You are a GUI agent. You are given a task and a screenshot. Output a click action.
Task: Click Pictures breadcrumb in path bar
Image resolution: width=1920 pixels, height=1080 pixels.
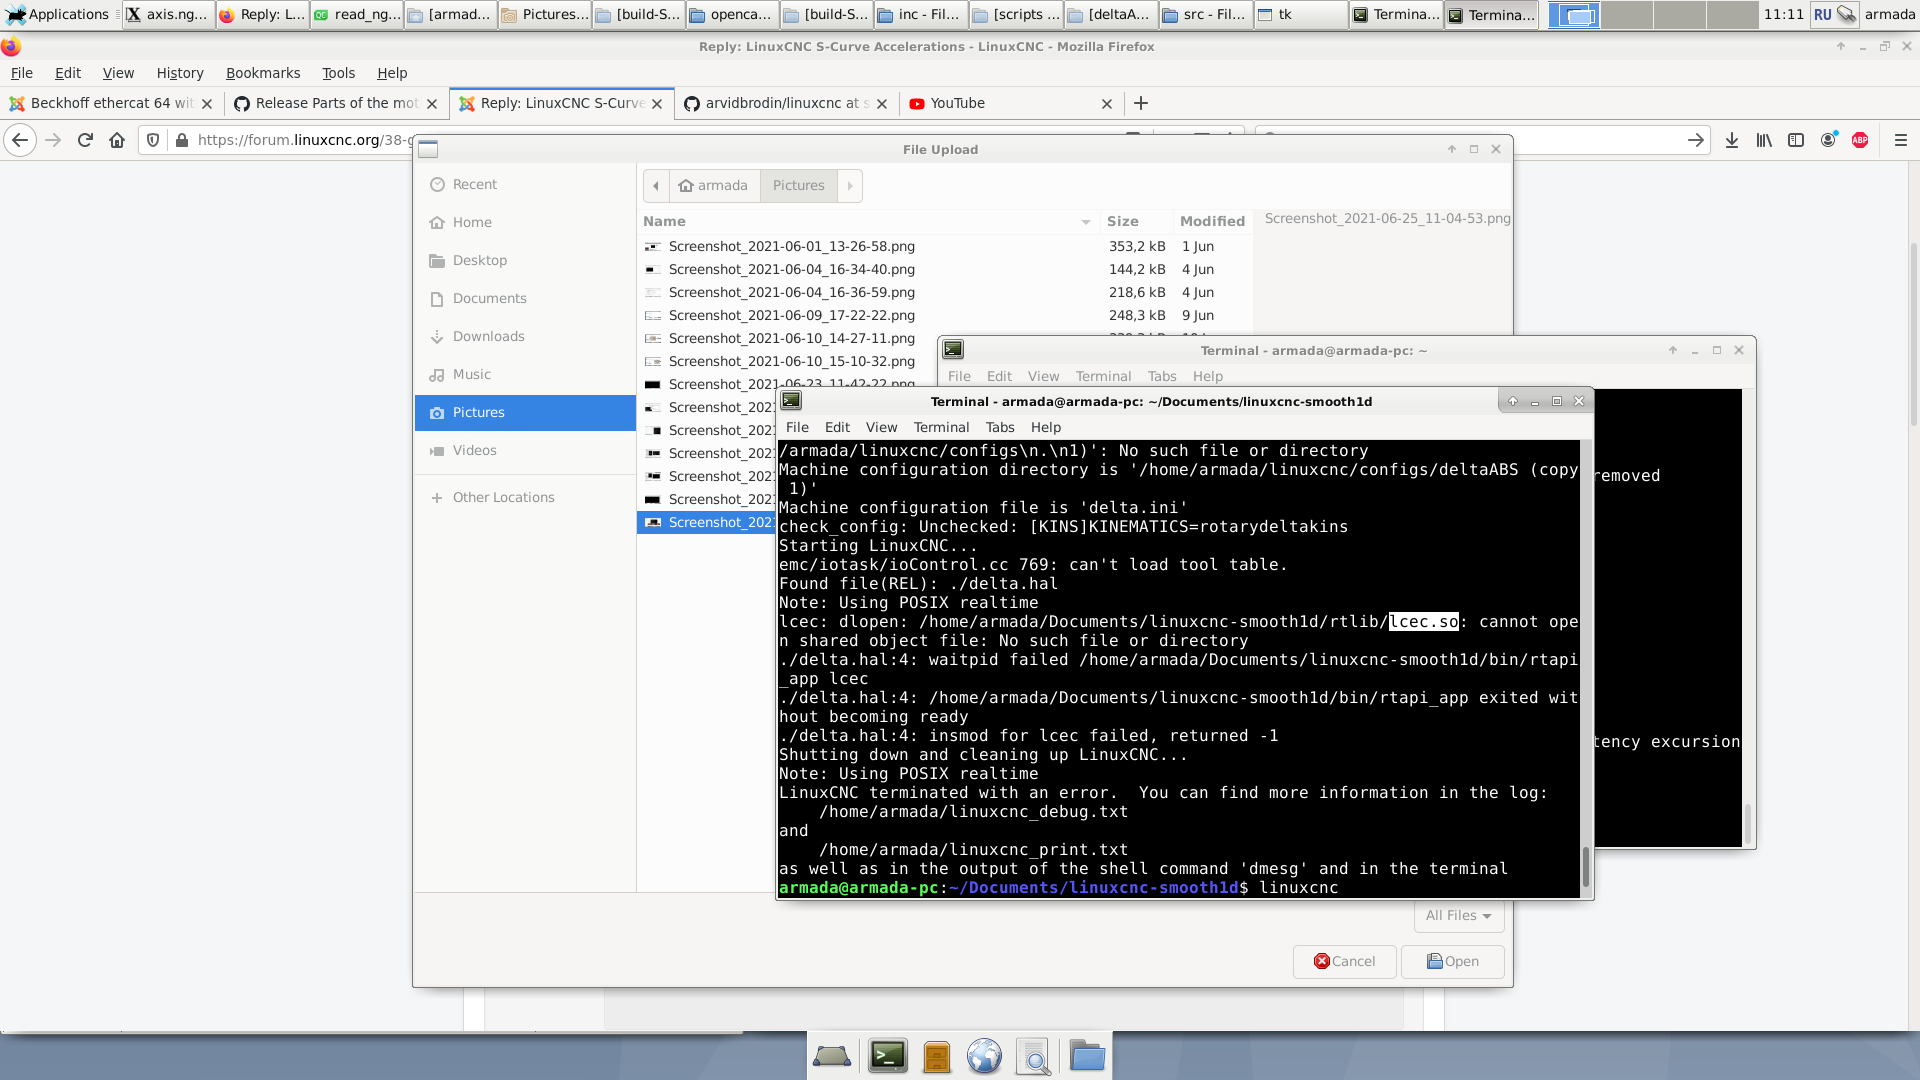coord(799,186)
